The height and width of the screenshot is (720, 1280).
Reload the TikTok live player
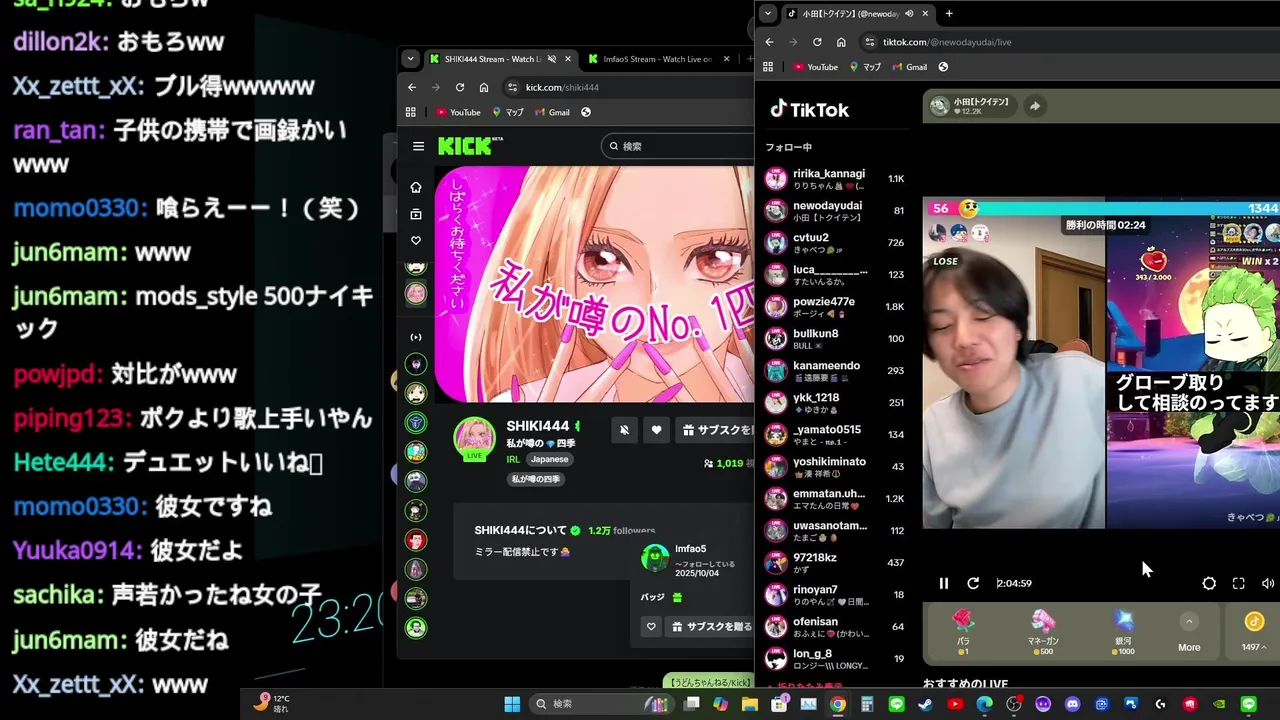pos(973,583)
